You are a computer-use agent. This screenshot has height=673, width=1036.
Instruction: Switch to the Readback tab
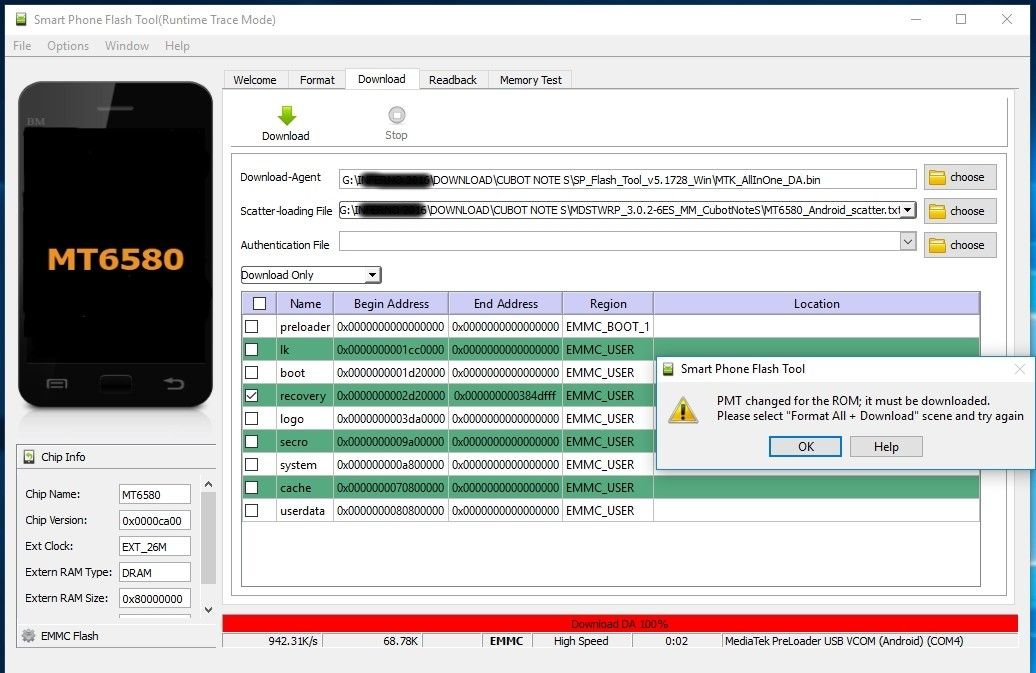tap(453, 80)
